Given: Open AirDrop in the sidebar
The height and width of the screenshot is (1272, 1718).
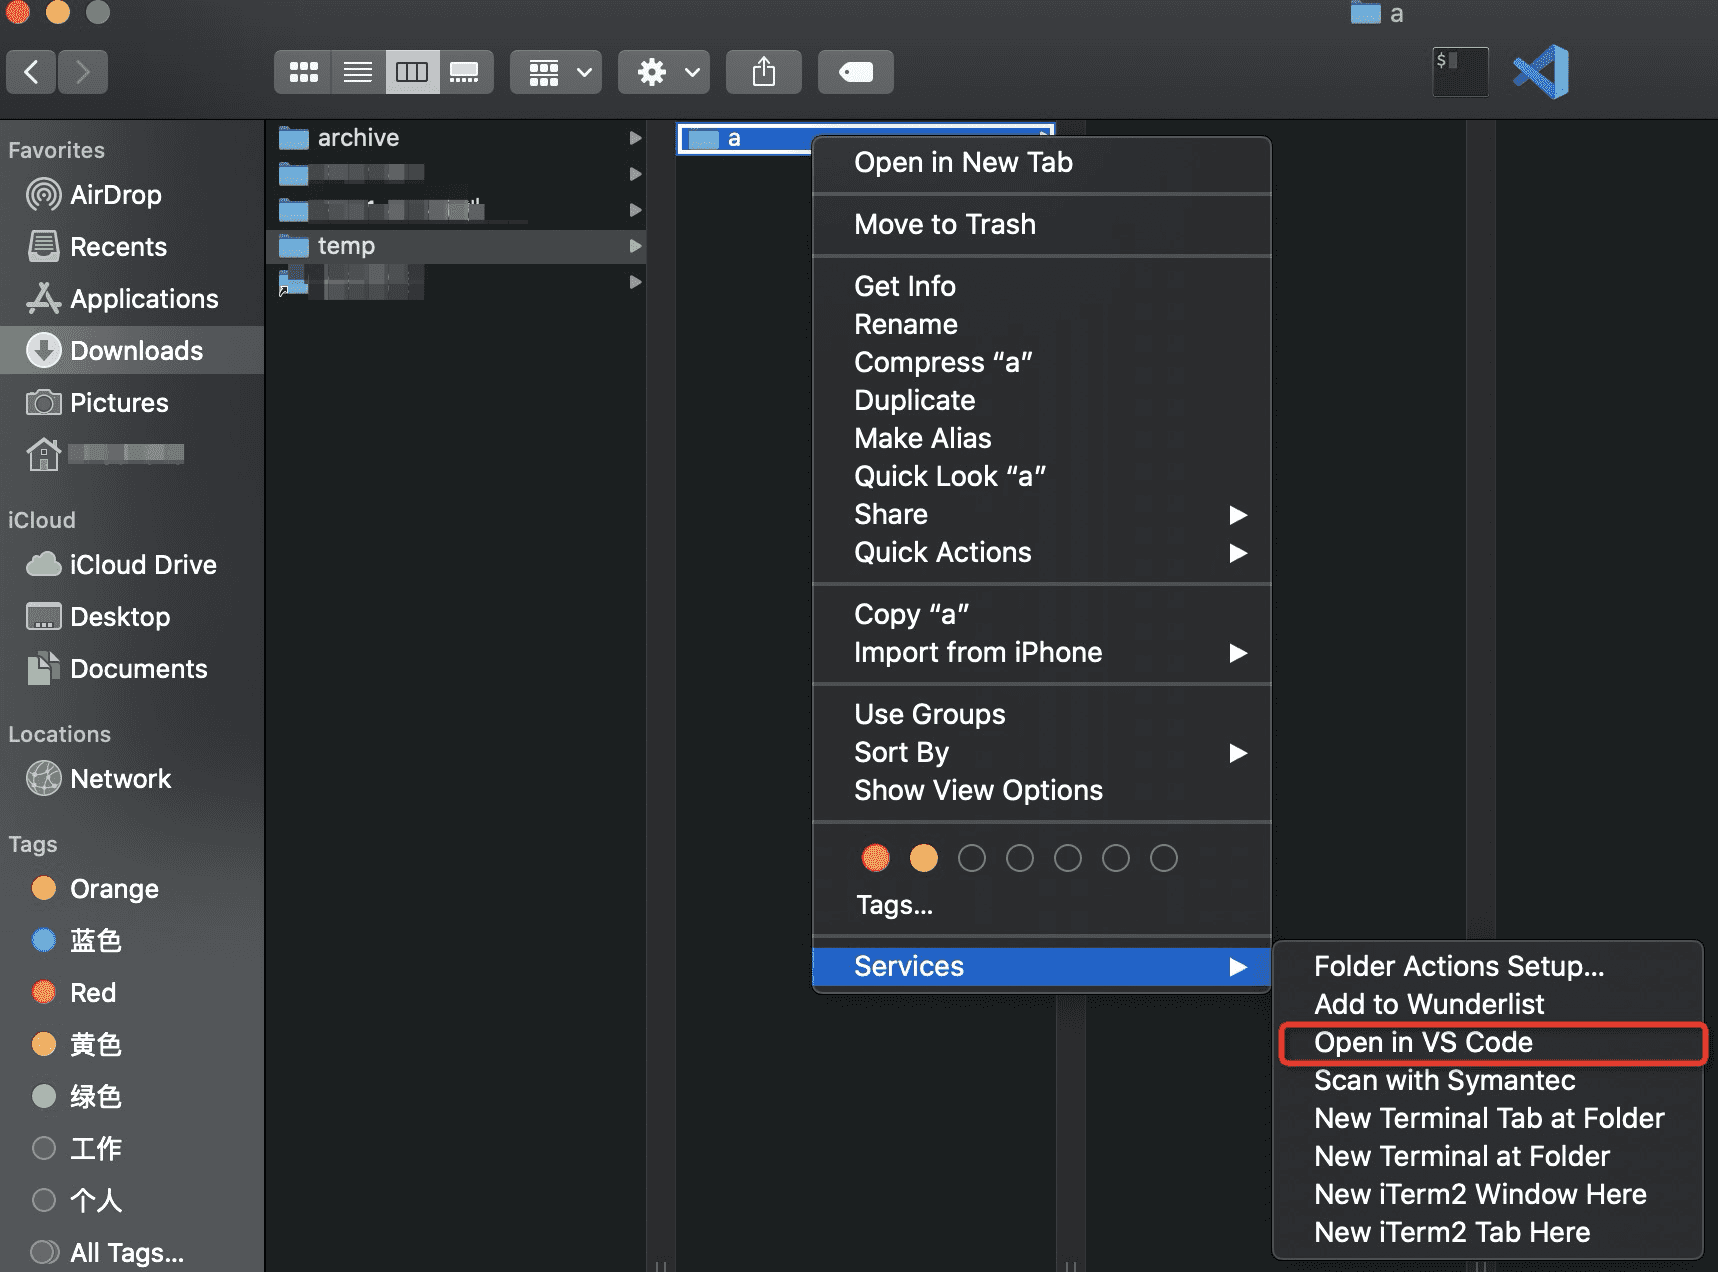Looking at the screenshot, I should [132, 195].
